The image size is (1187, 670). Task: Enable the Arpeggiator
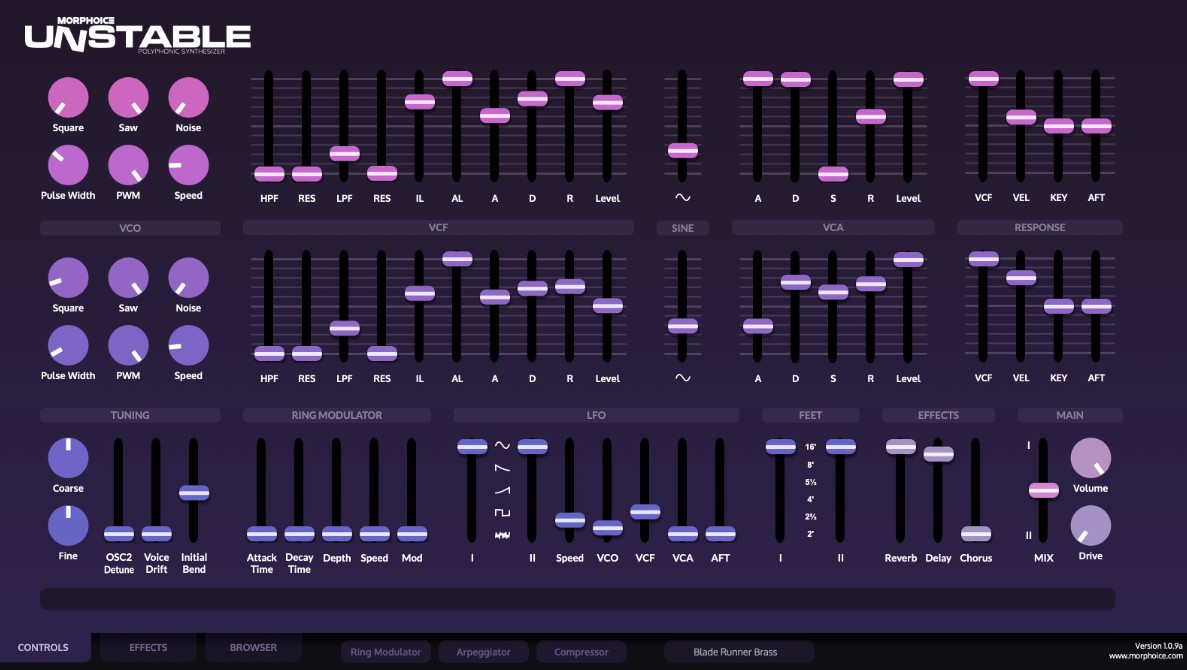(x=483, y=652)
